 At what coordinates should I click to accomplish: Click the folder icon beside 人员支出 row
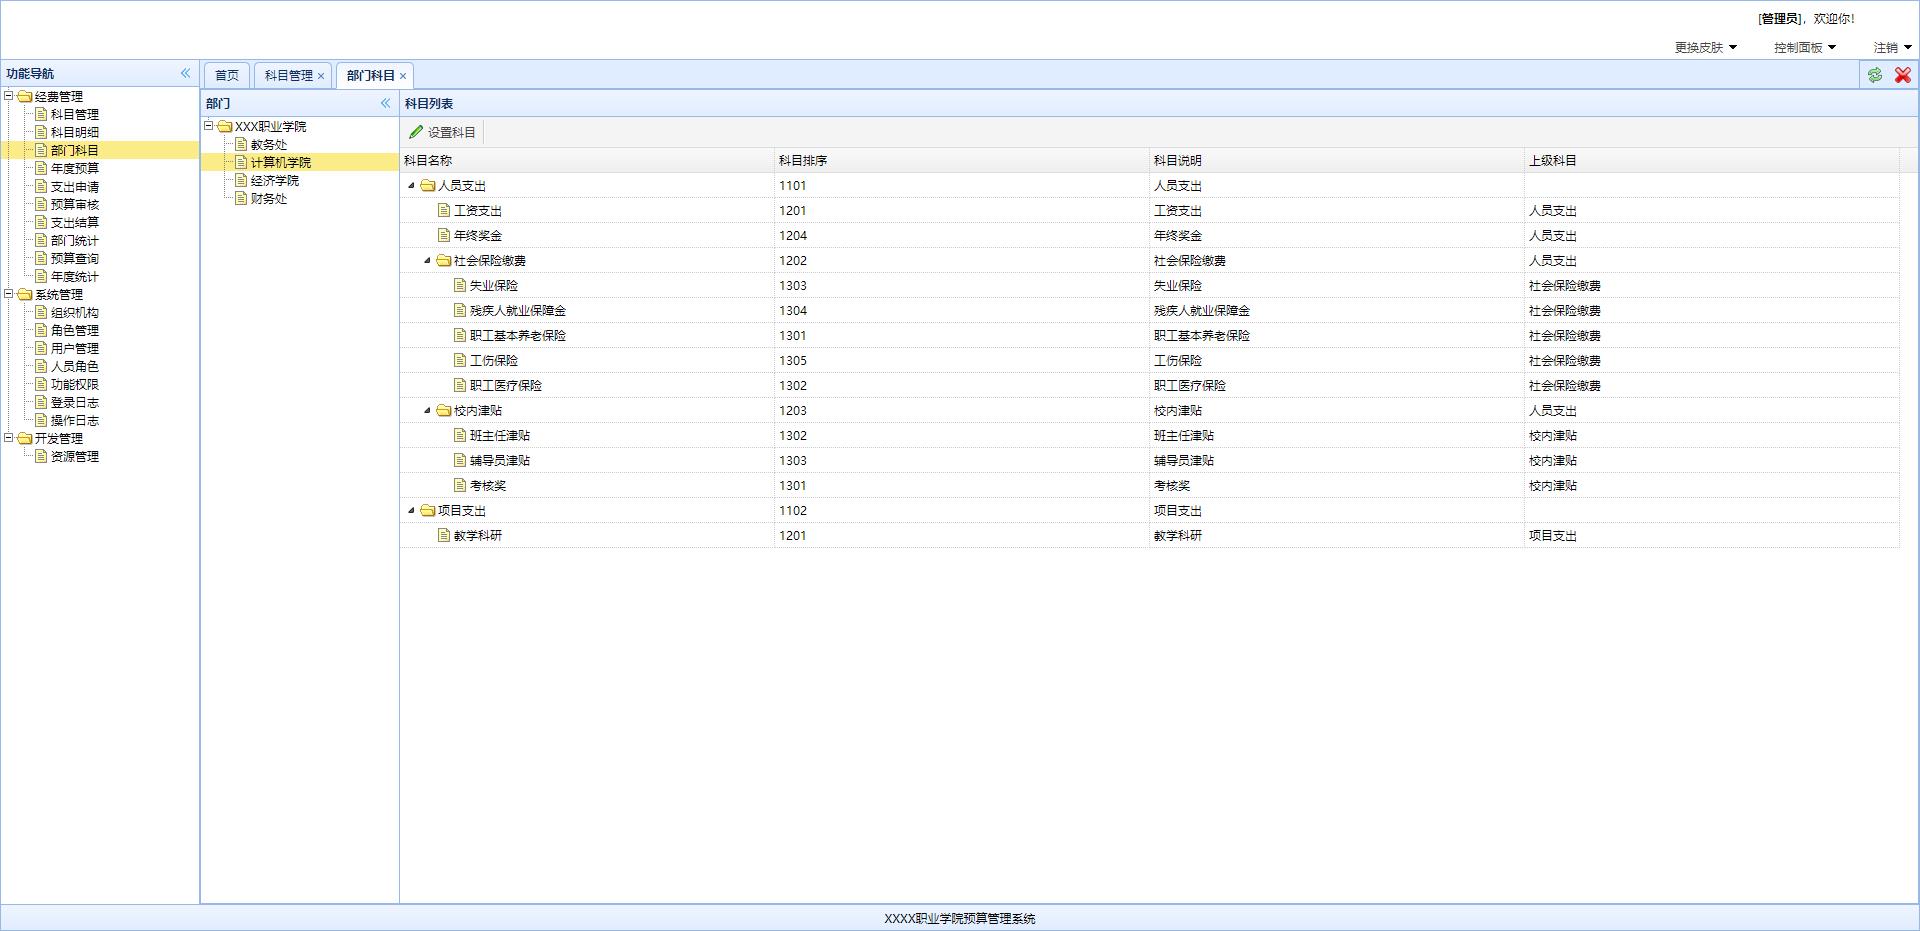click(428, 186)
